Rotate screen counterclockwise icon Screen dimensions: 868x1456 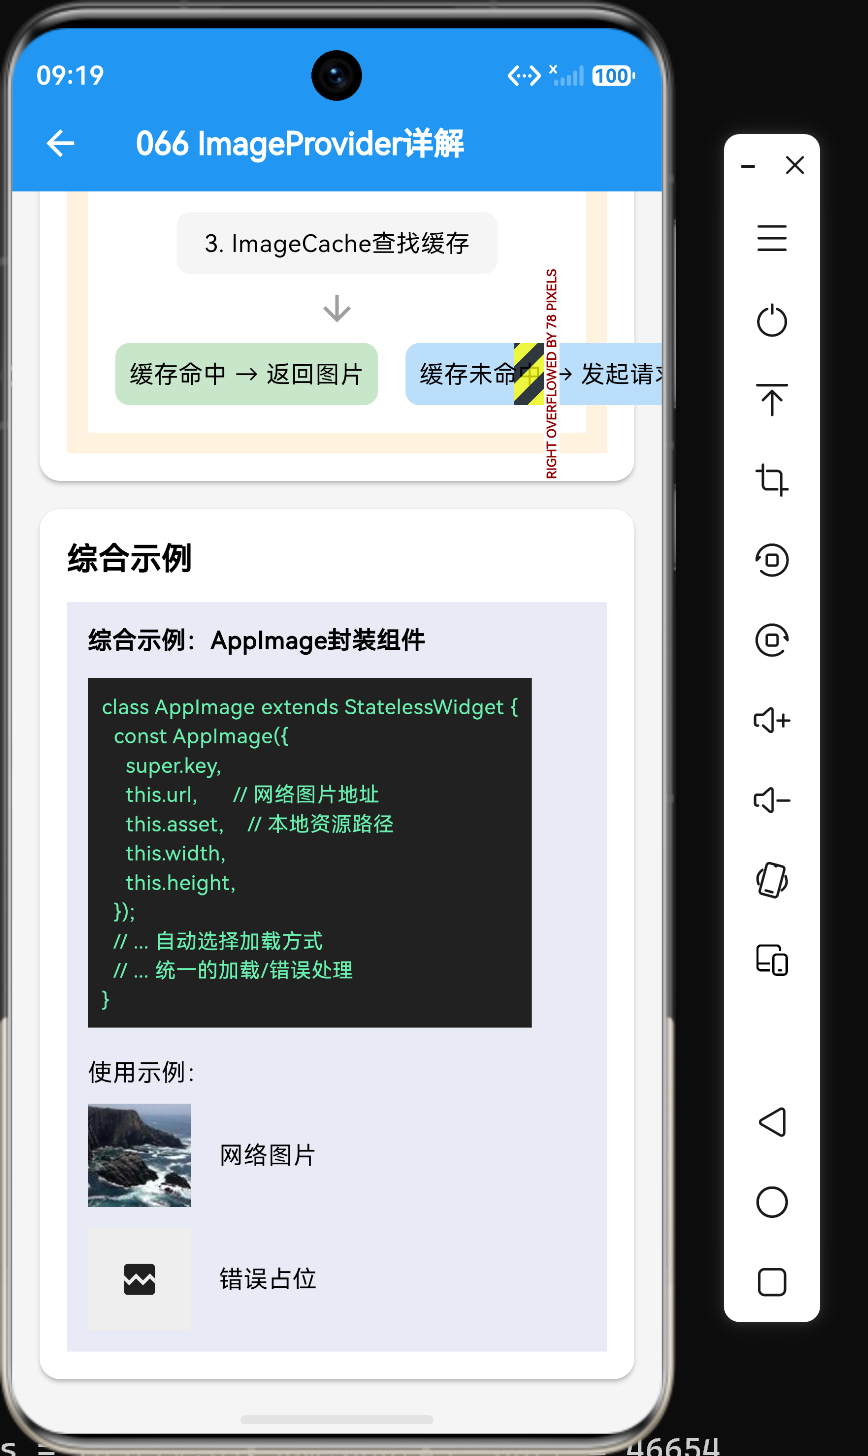(x=772, y=559)
